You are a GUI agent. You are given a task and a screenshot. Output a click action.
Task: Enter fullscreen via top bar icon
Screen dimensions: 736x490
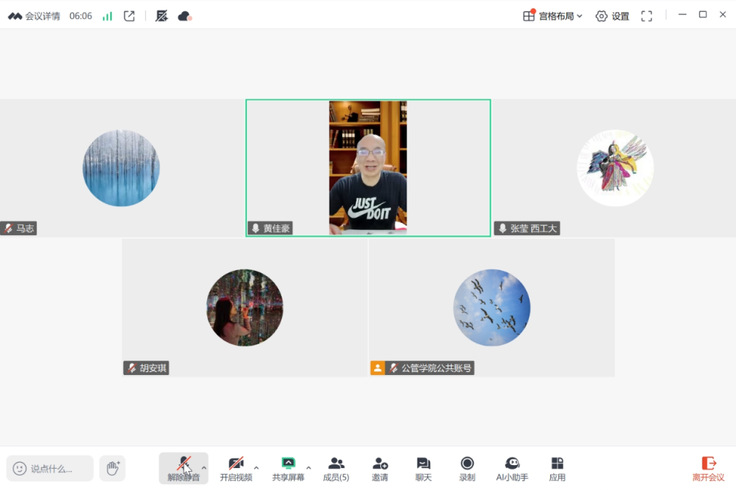646,16
